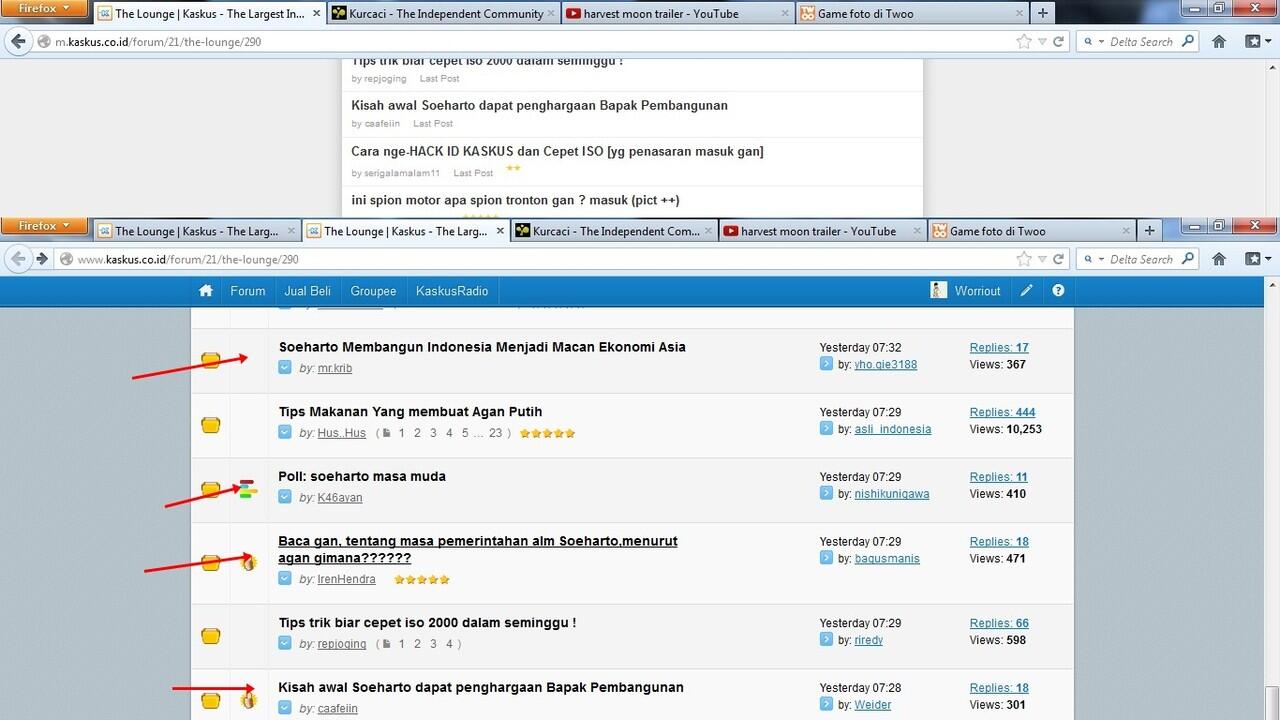
Task: Click folder icon of Tips trik biar thread
Action: [210, 636]
